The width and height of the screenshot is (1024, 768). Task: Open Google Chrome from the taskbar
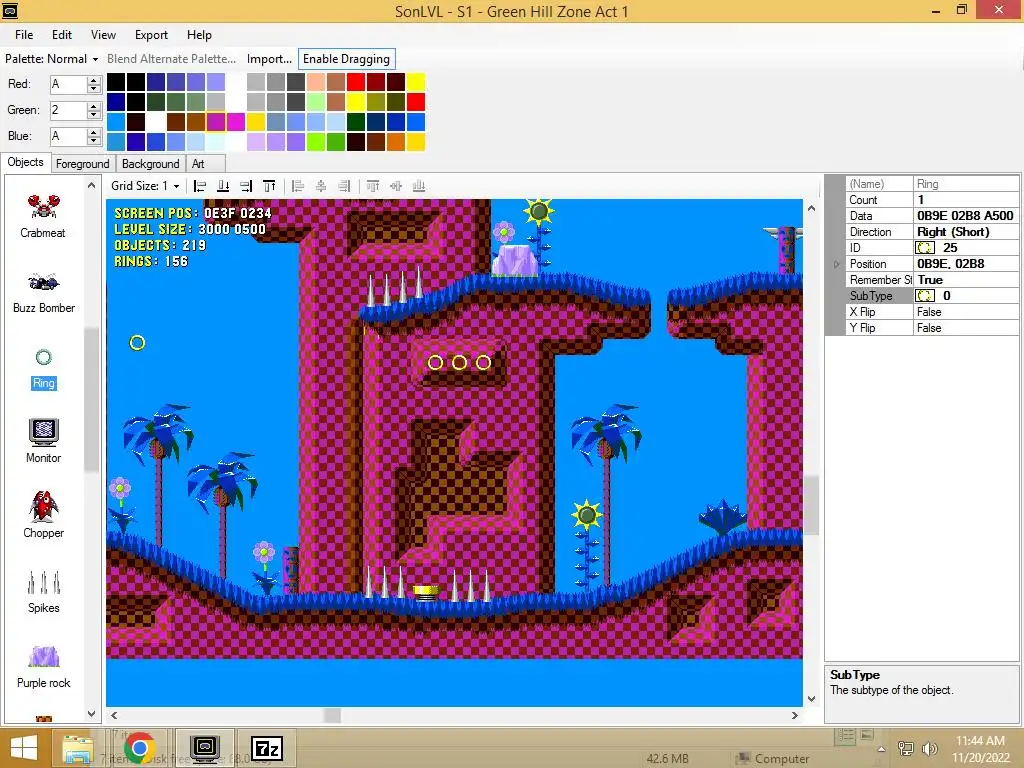point(139,748)
